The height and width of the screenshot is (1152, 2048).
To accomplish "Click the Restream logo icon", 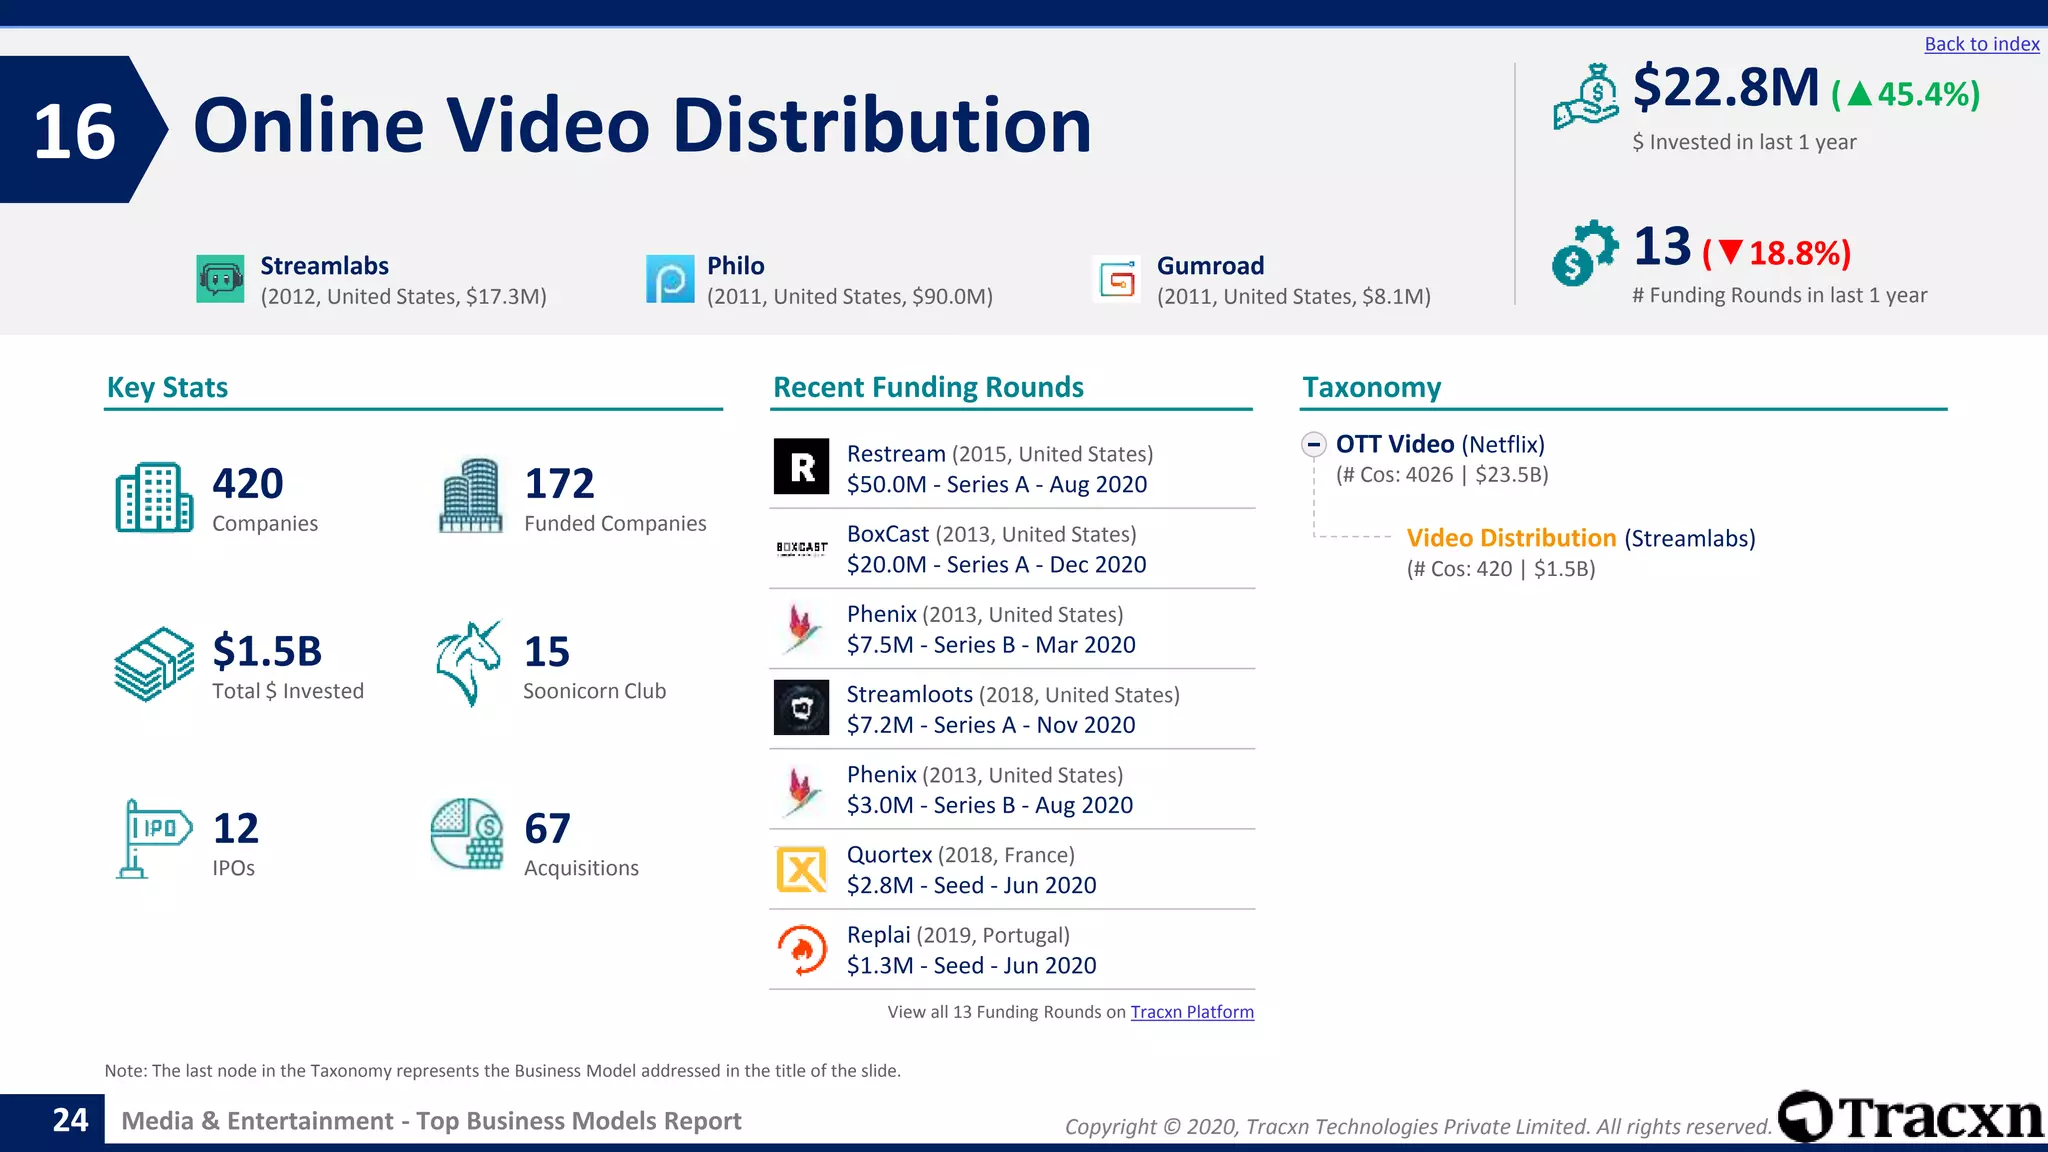I will click(x=801, y=467).
